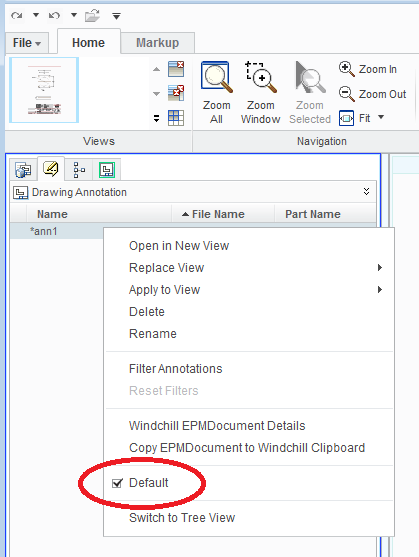Open the annotations panel tab icon
The width and height of the screenshot is (419, 557).
point(51,169)
